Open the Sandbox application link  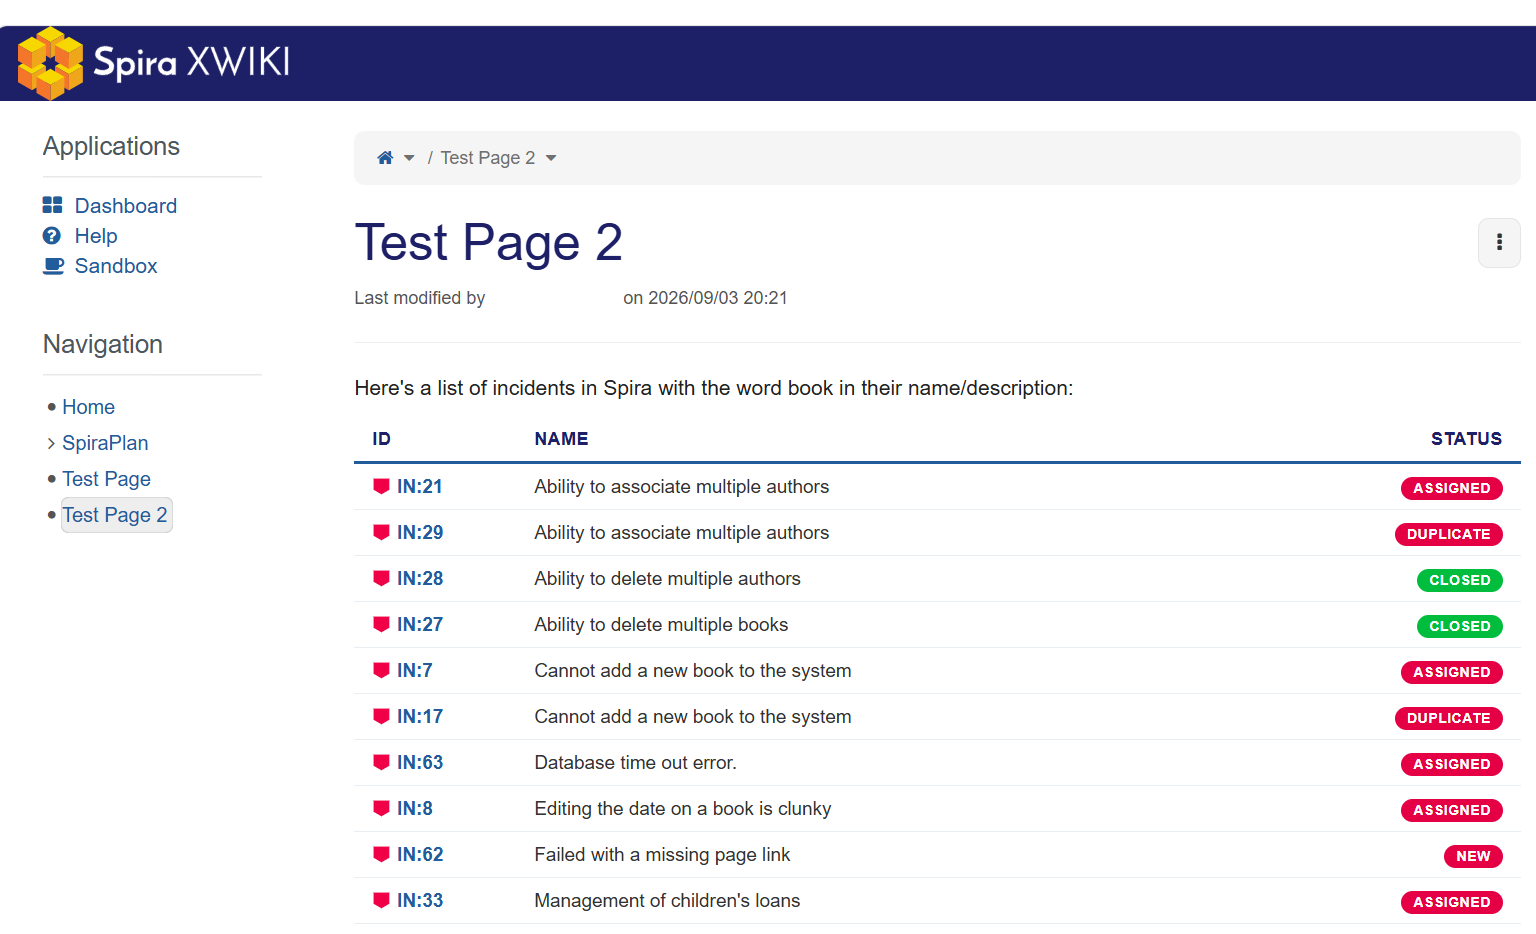(116, 266)
